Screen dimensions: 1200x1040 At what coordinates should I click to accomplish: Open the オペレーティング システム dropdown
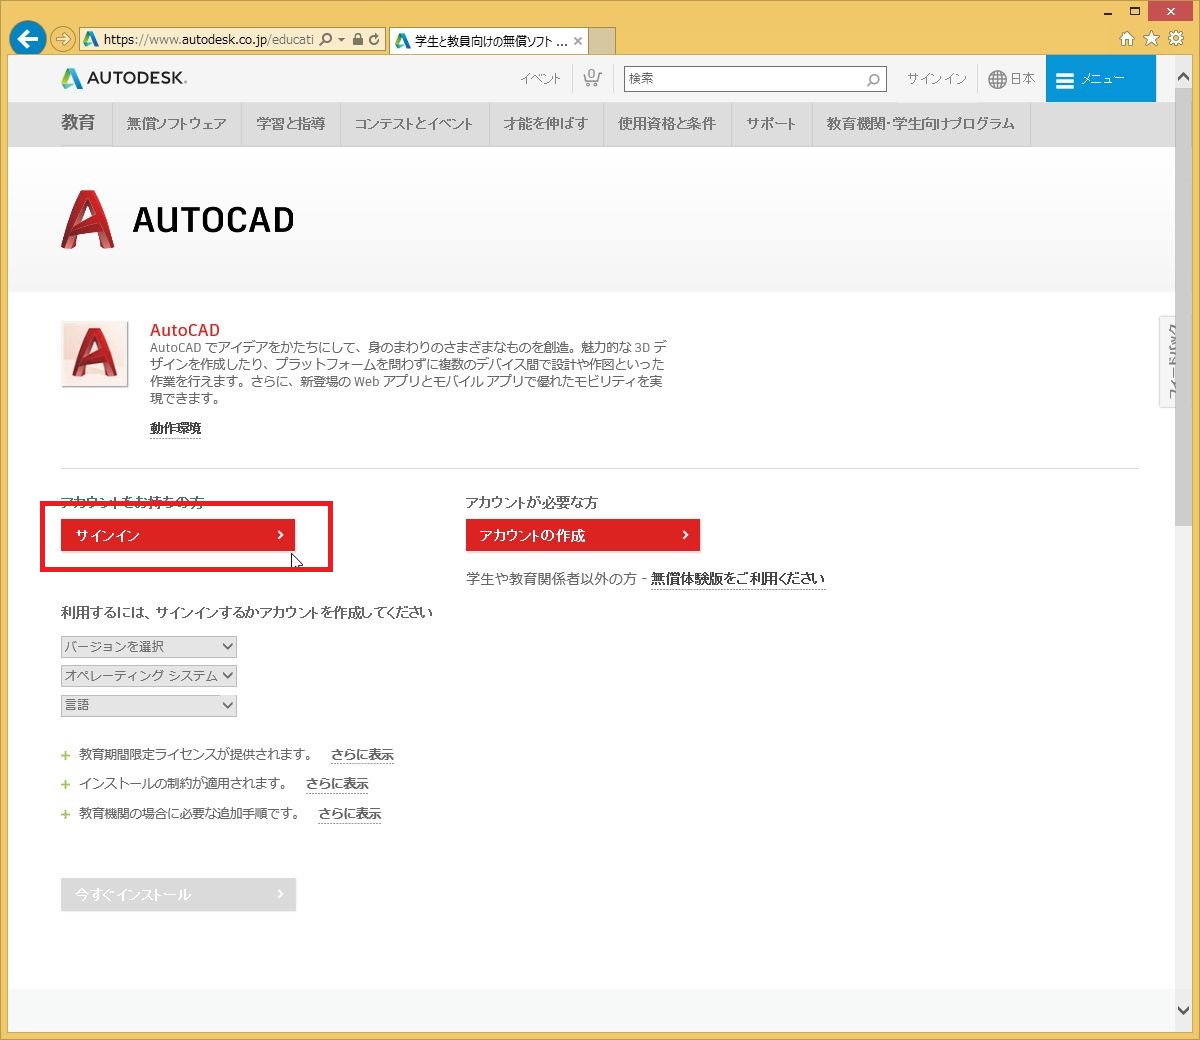tap(149, 676)
